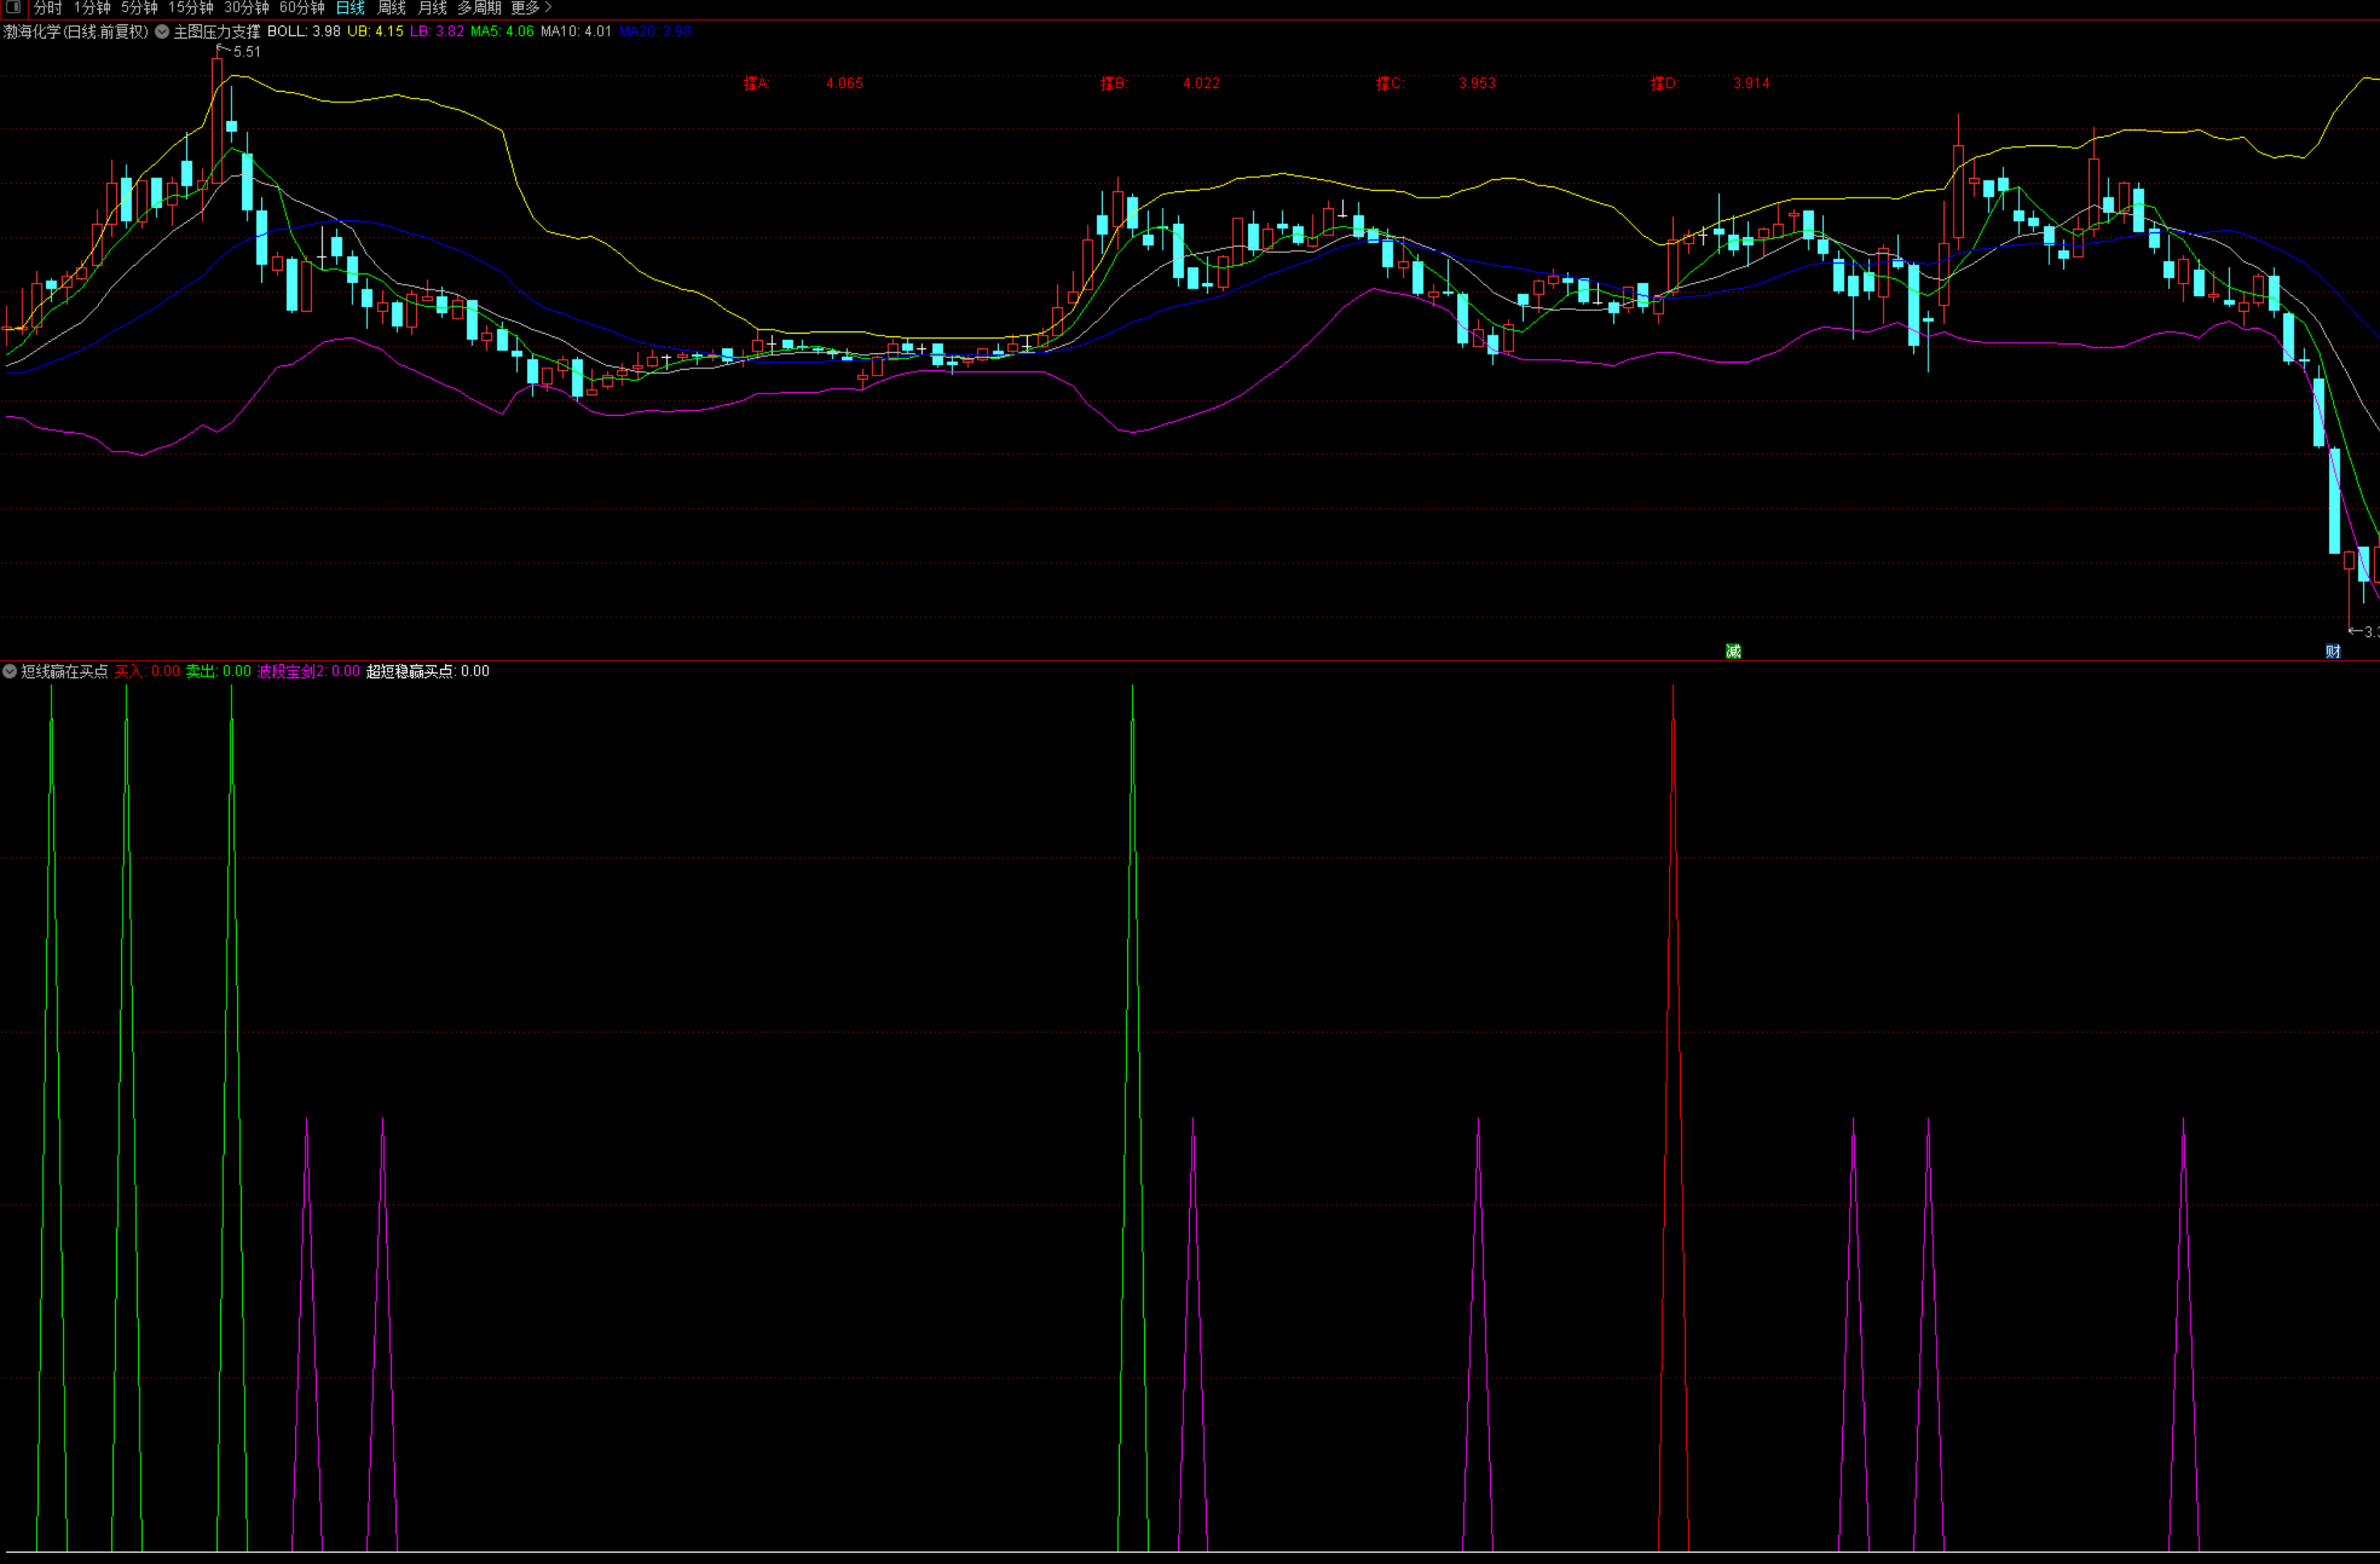Click the 3.953 support value
Screen dimensions: 2380x1564
point(1477,83)
